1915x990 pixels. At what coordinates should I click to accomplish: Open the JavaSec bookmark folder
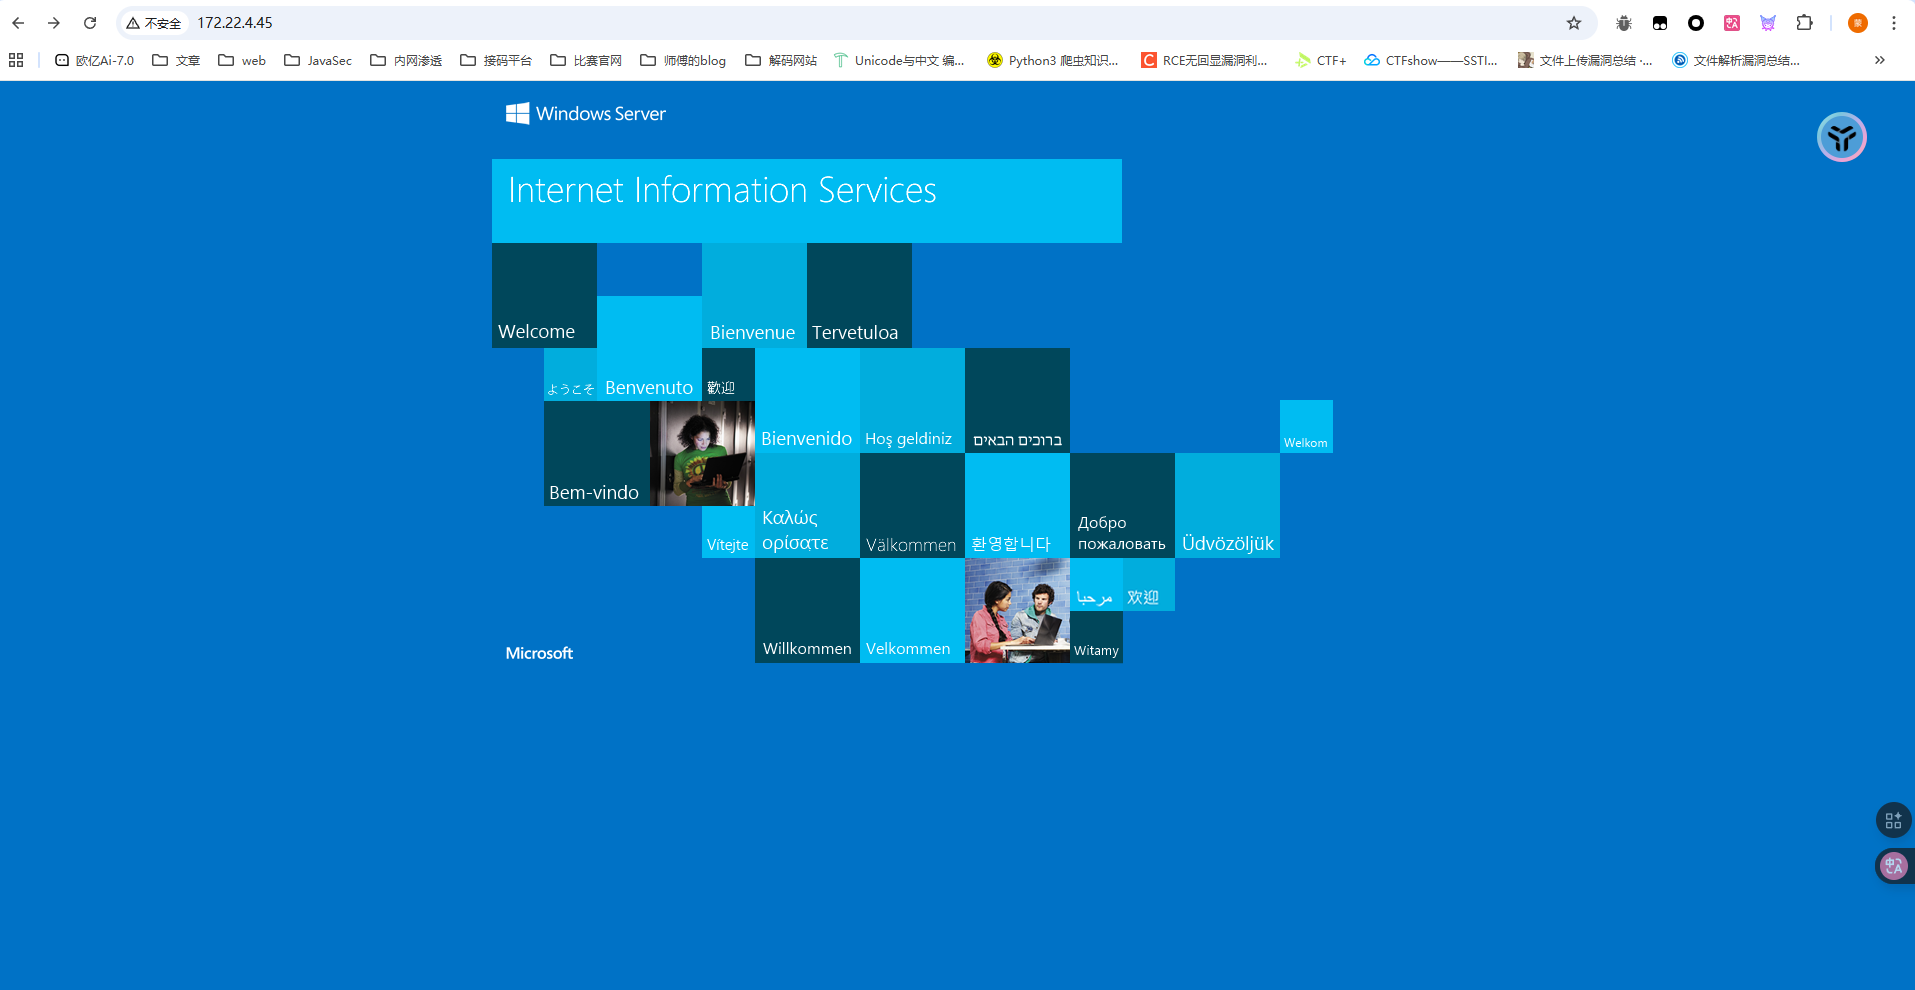click(318, 60)
